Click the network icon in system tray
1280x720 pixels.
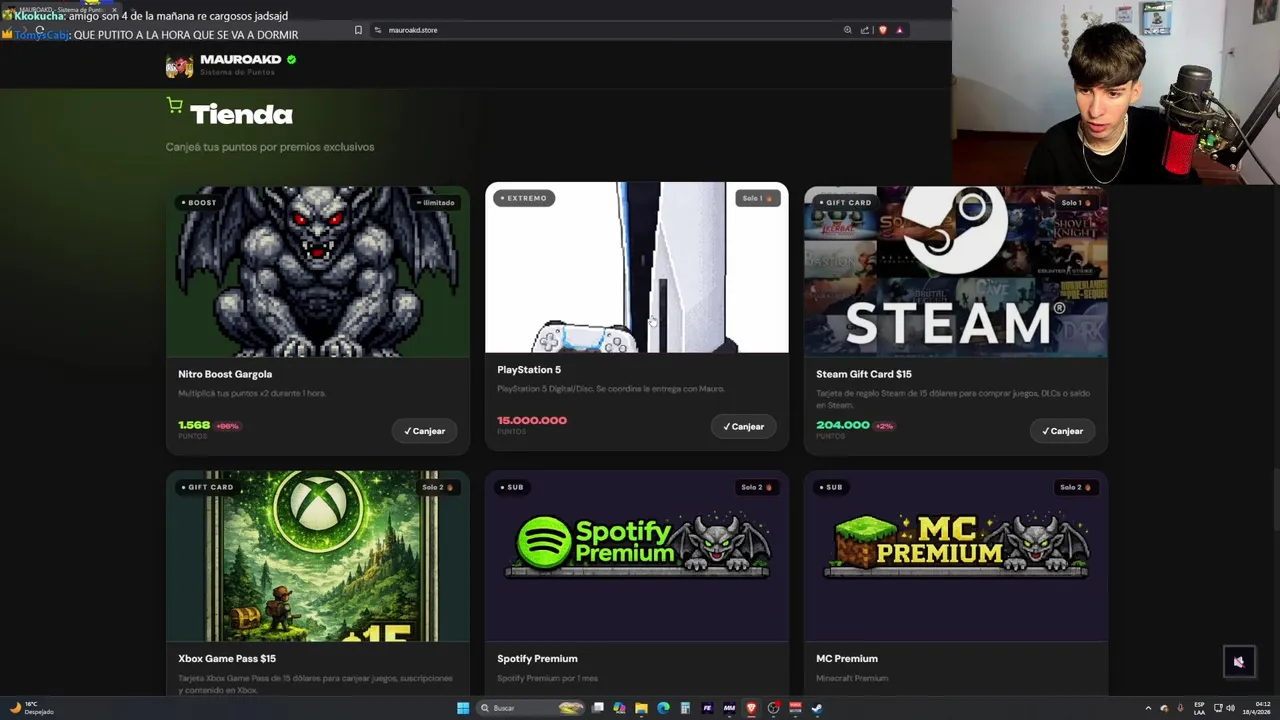tap(1218, 708)
